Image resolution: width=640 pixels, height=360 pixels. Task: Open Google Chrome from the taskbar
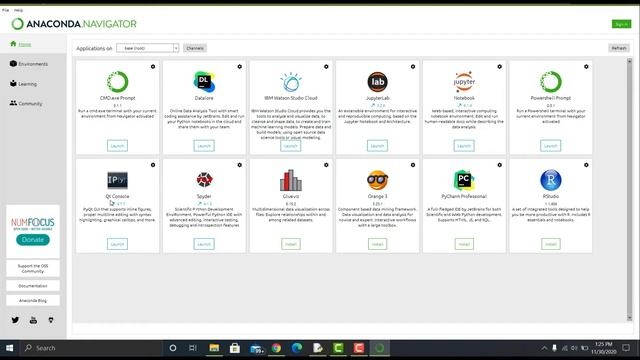pyautogui.click(x=276, y=348)
